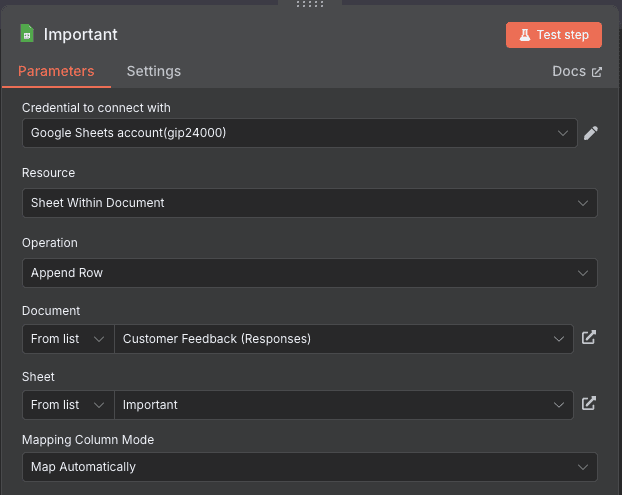Click the drag handle dots at panel top
The image size is (622, 495).
[310, 4]
